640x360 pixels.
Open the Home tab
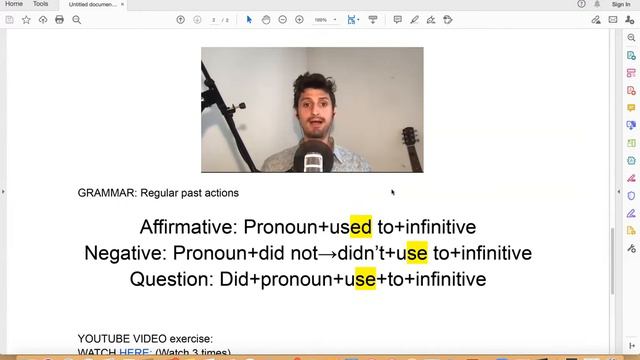(x=14, y=4)
